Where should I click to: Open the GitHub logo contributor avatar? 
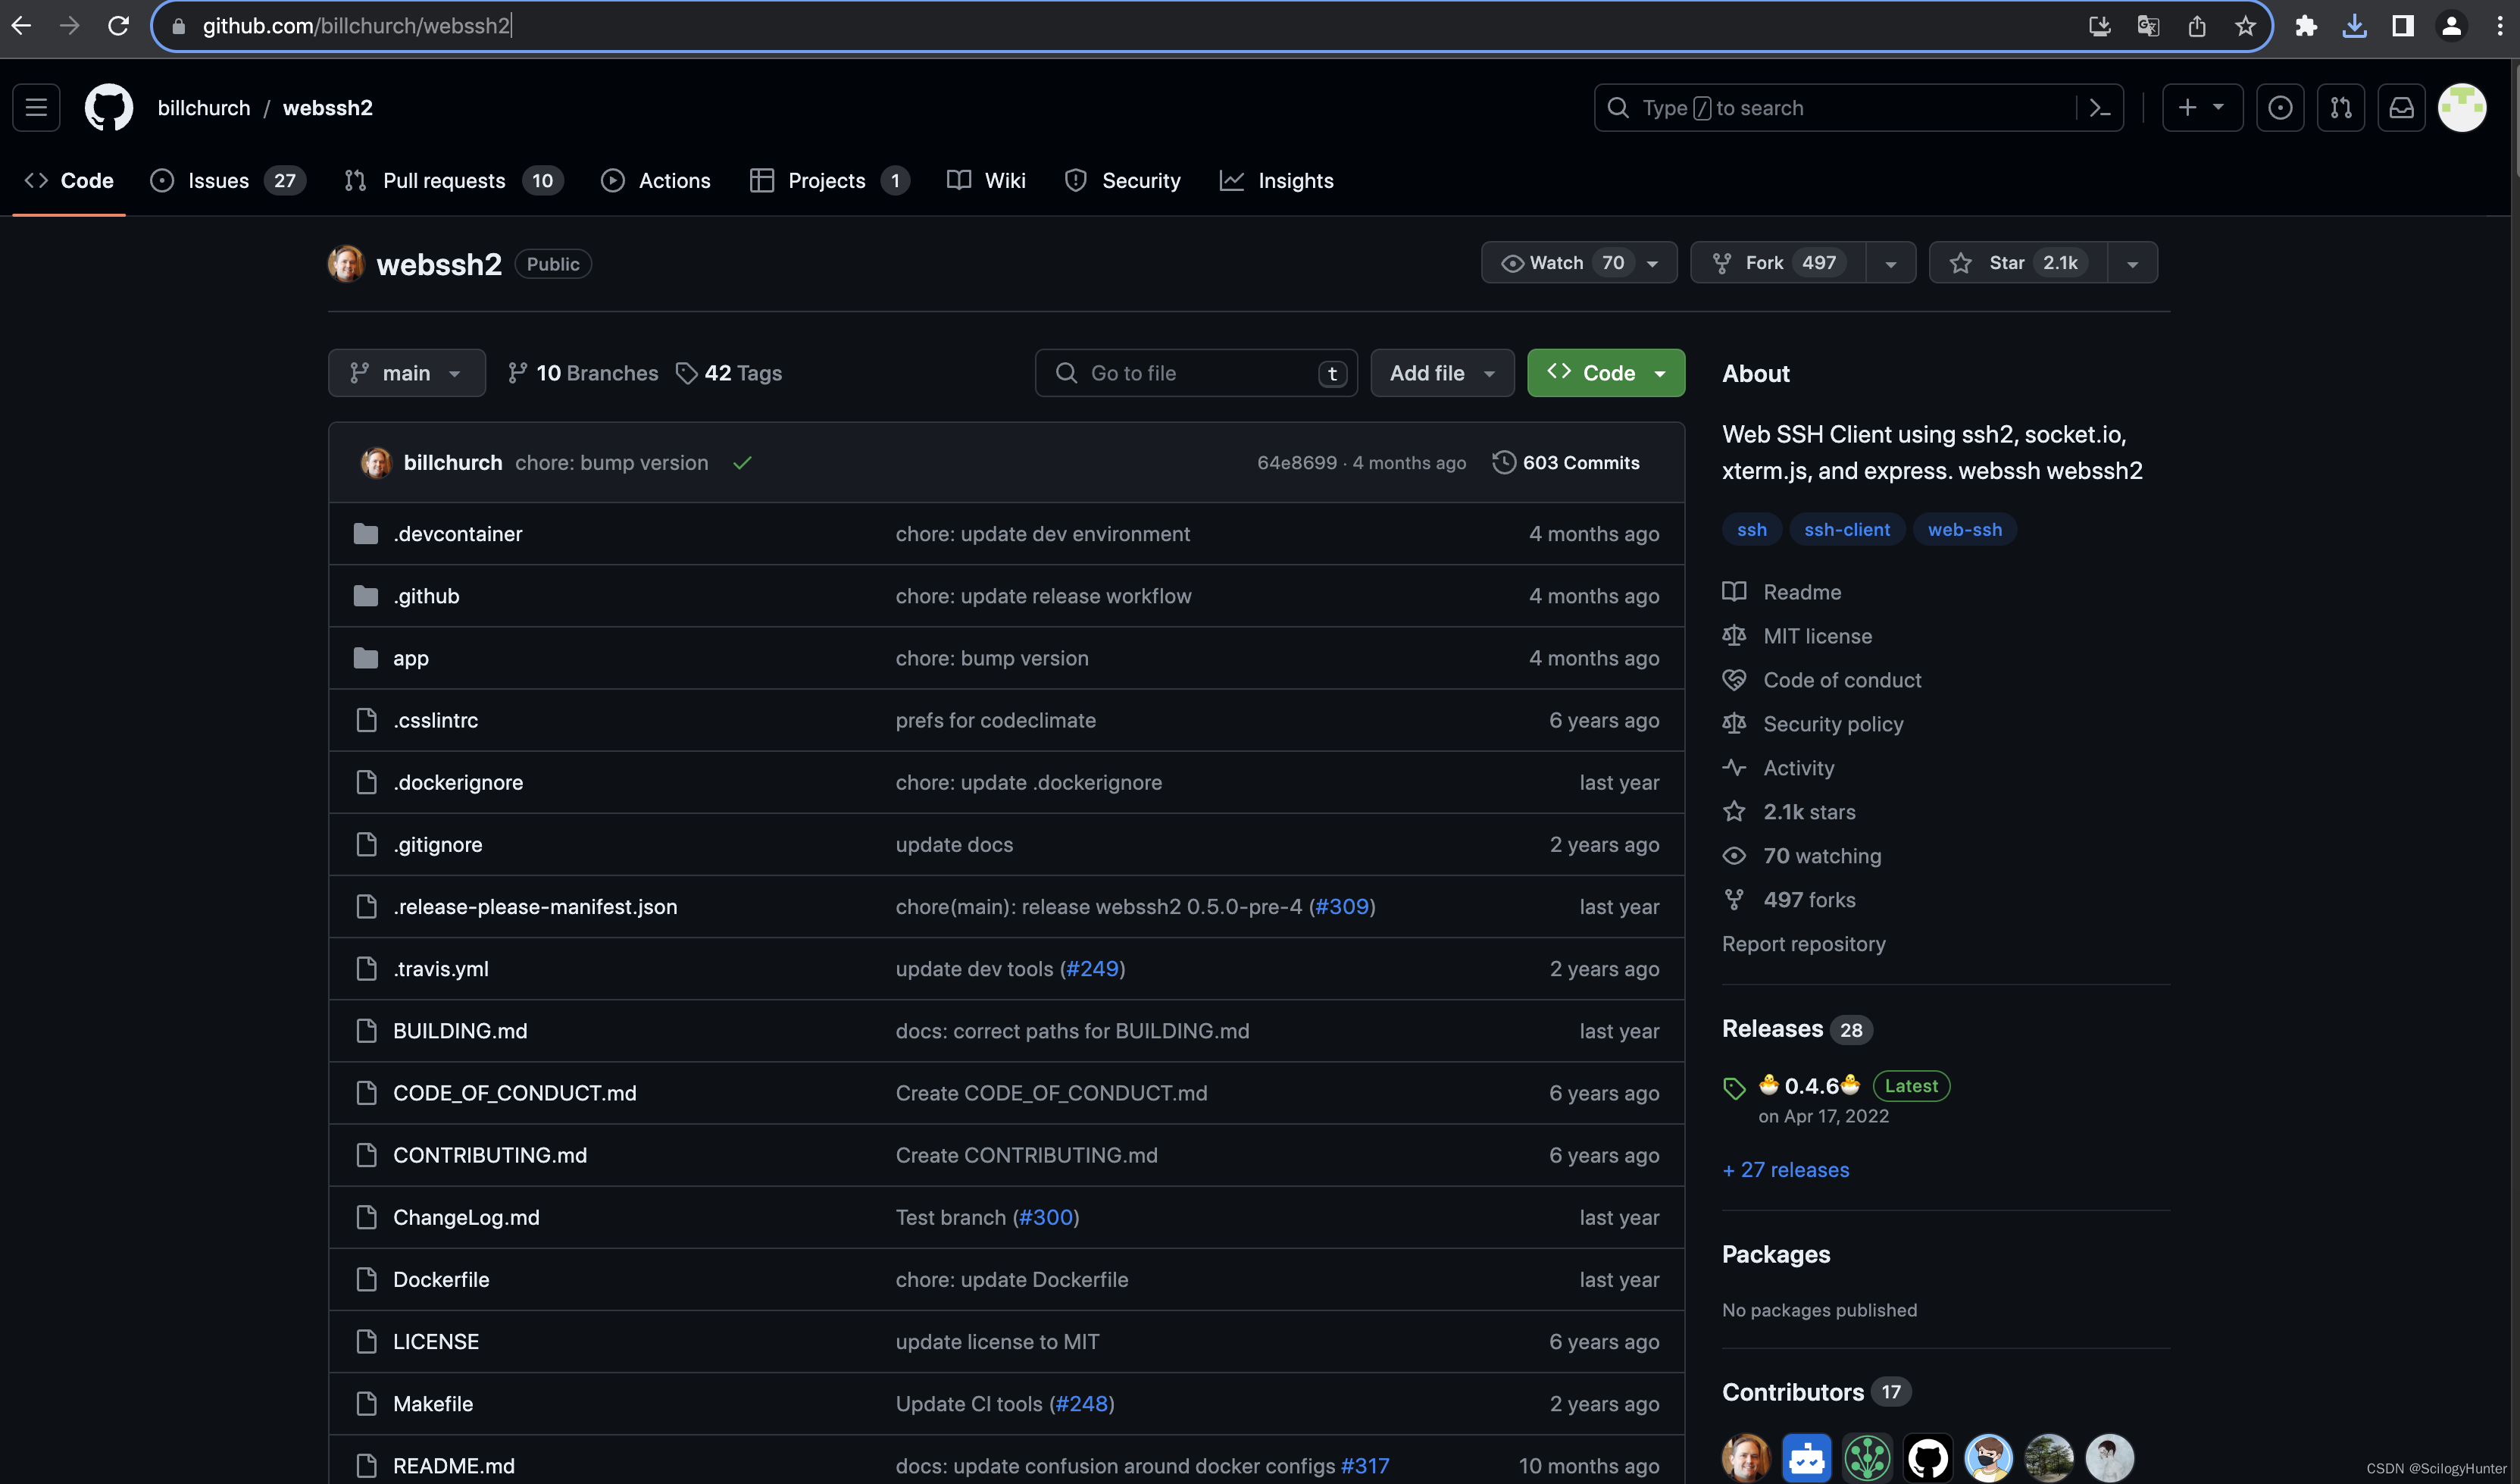[1927, 1457]
